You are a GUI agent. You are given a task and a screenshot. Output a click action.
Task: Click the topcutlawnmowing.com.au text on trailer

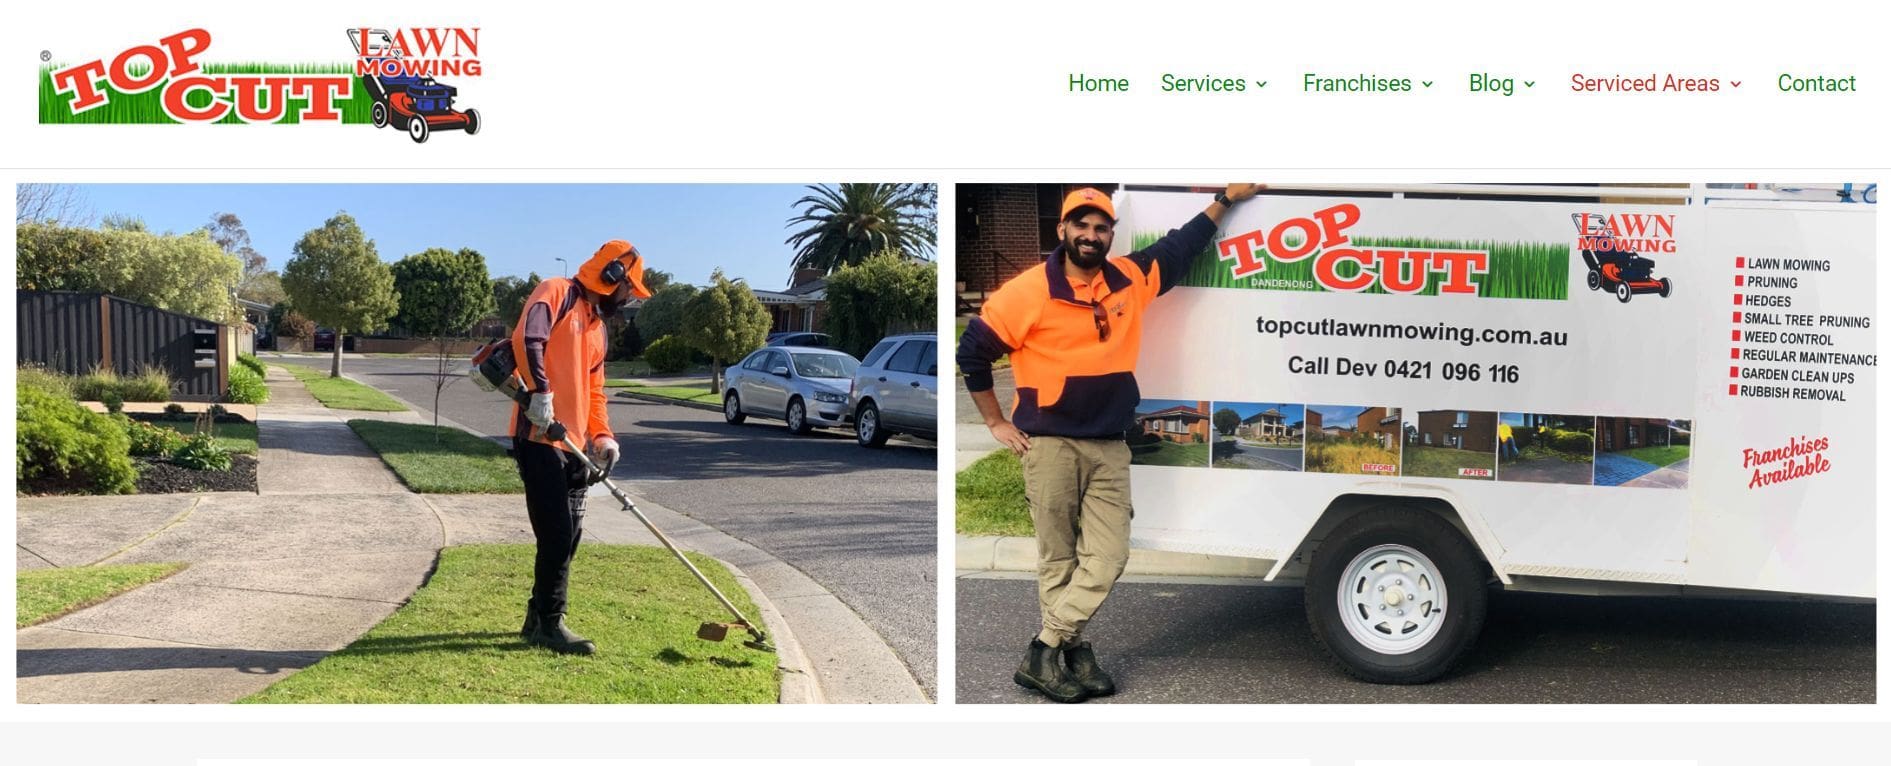[x=1411, y=330]
